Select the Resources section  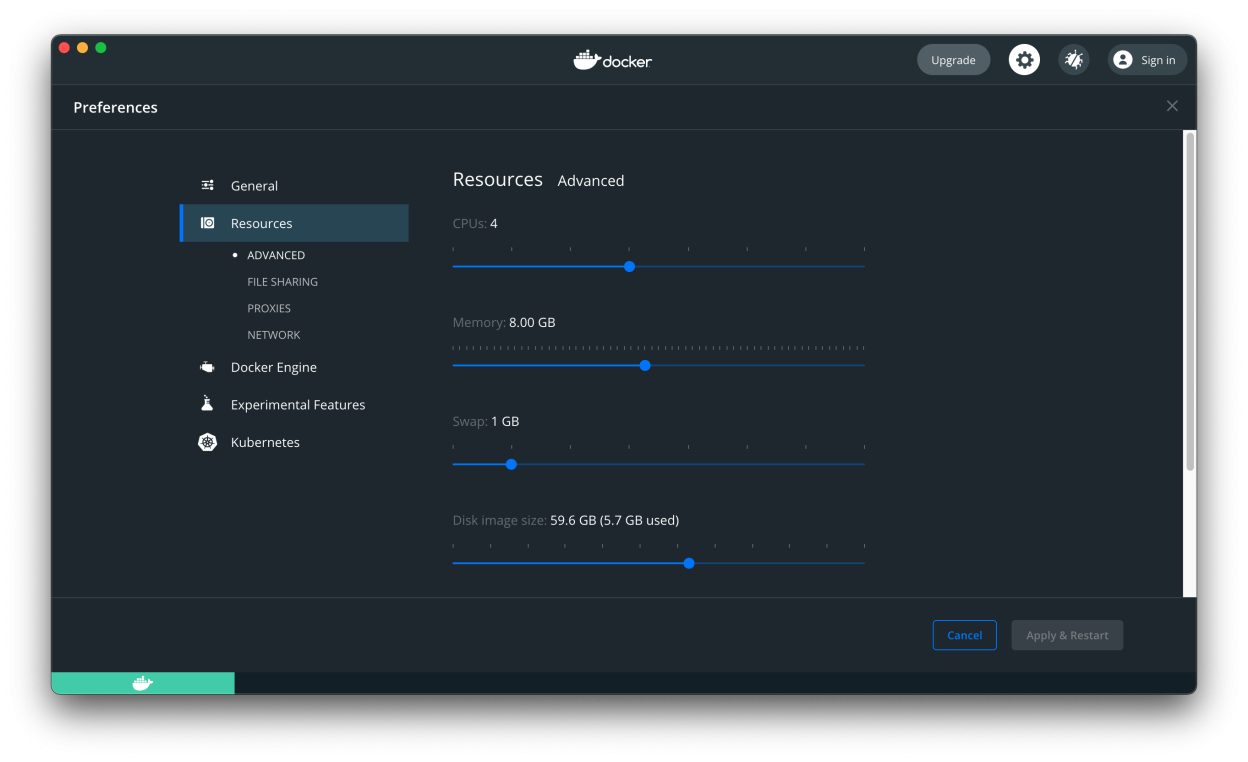click(294, 223)
